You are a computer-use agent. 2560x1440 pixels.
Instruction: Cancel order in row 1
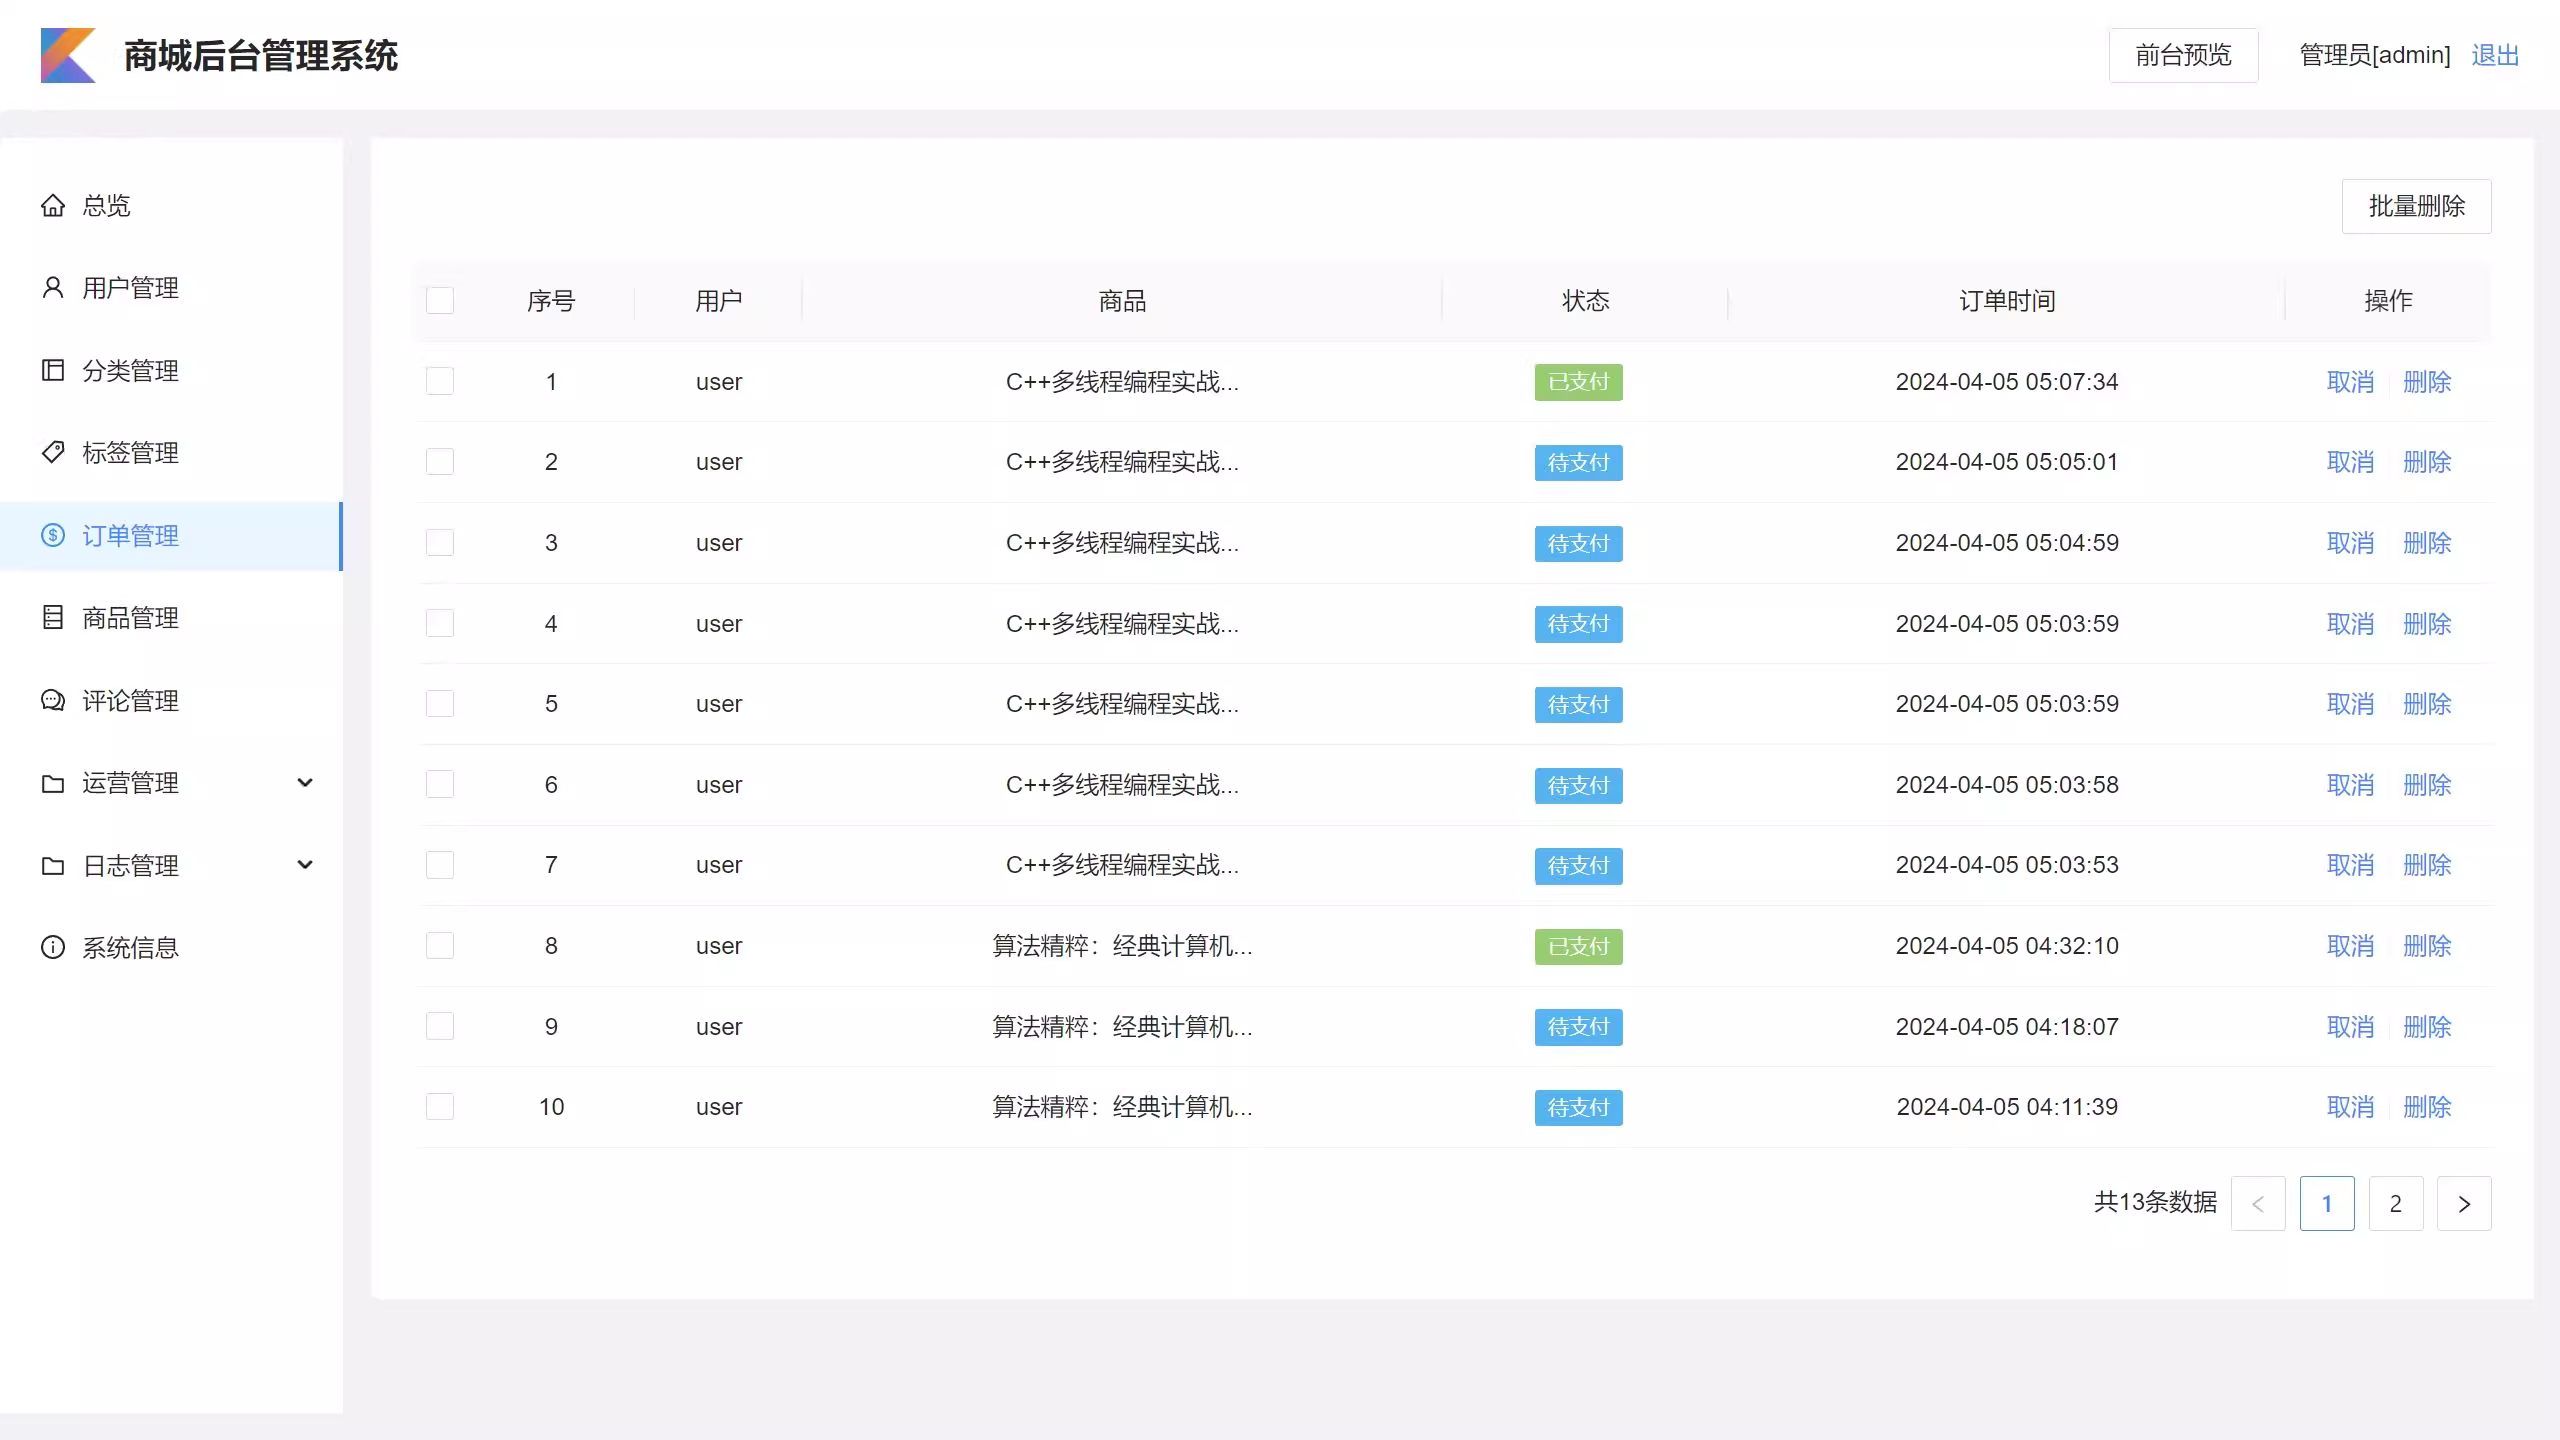coord(2350,381)
